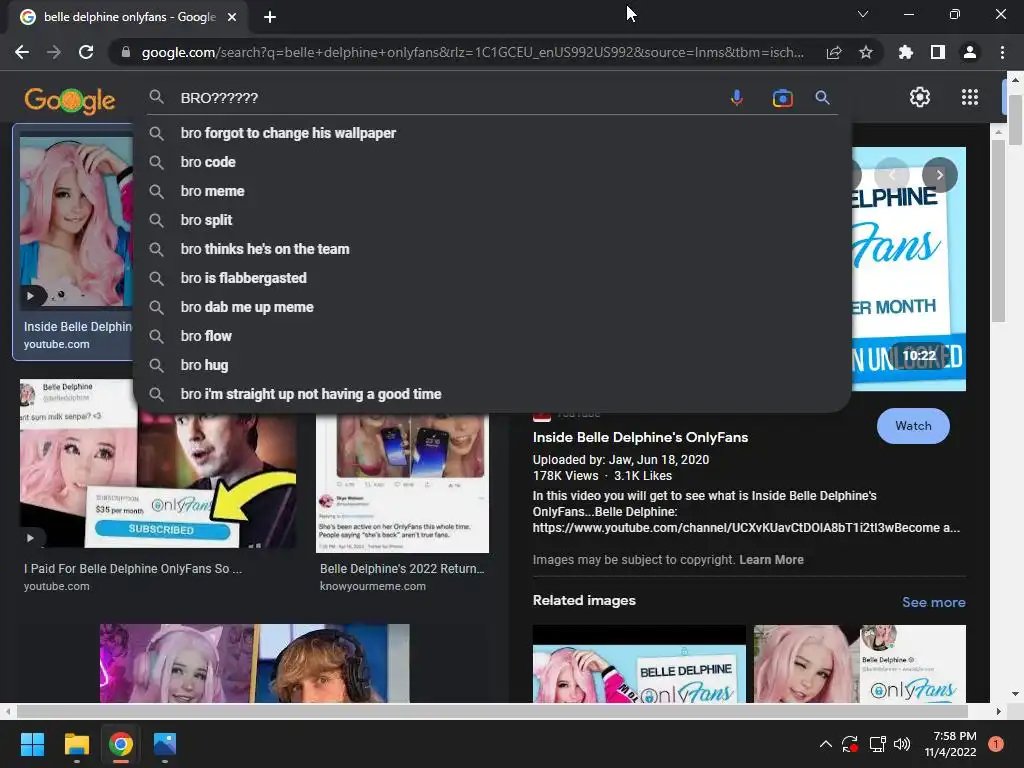Click the sync status tray icon with red dot
Image resolution: width=1024 pixels, height=768 pixels.
850,744
